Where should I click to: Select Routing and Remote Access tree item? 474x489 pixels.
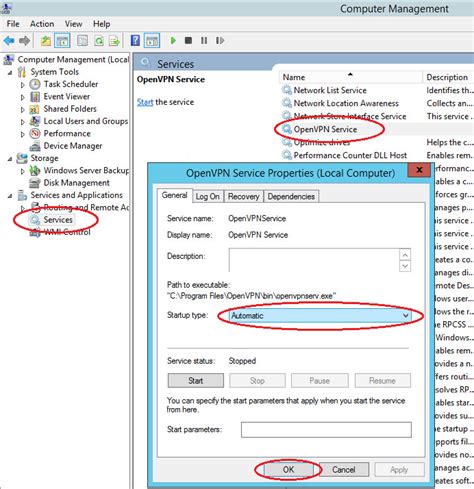pyautogui.click(x=86, y=207)
